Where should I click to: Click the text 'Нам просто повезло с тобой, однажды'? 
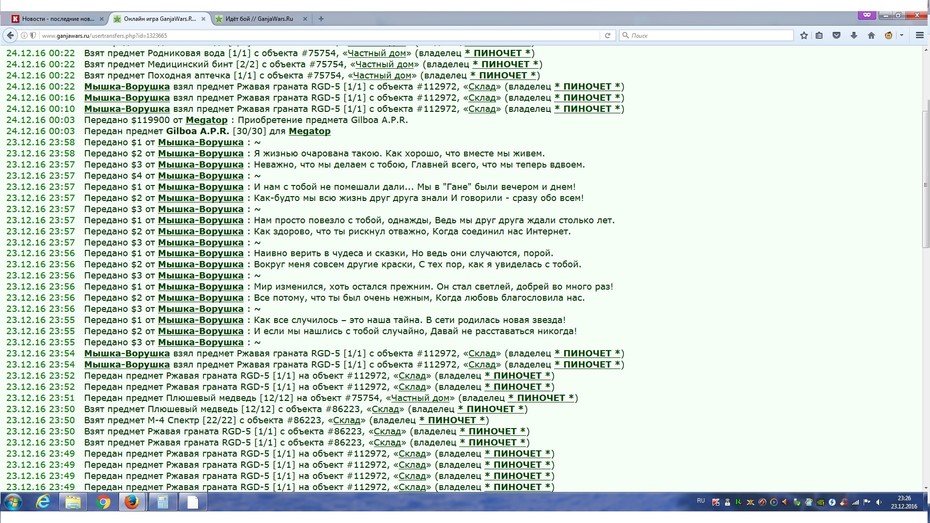click(x=340, y=220)
